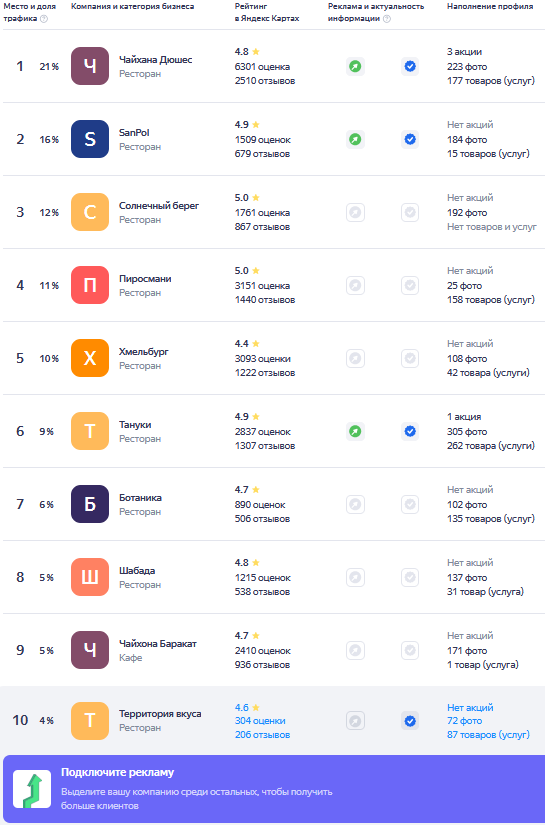Click the gray ad icon for Пиросмани

coord(356,286)
